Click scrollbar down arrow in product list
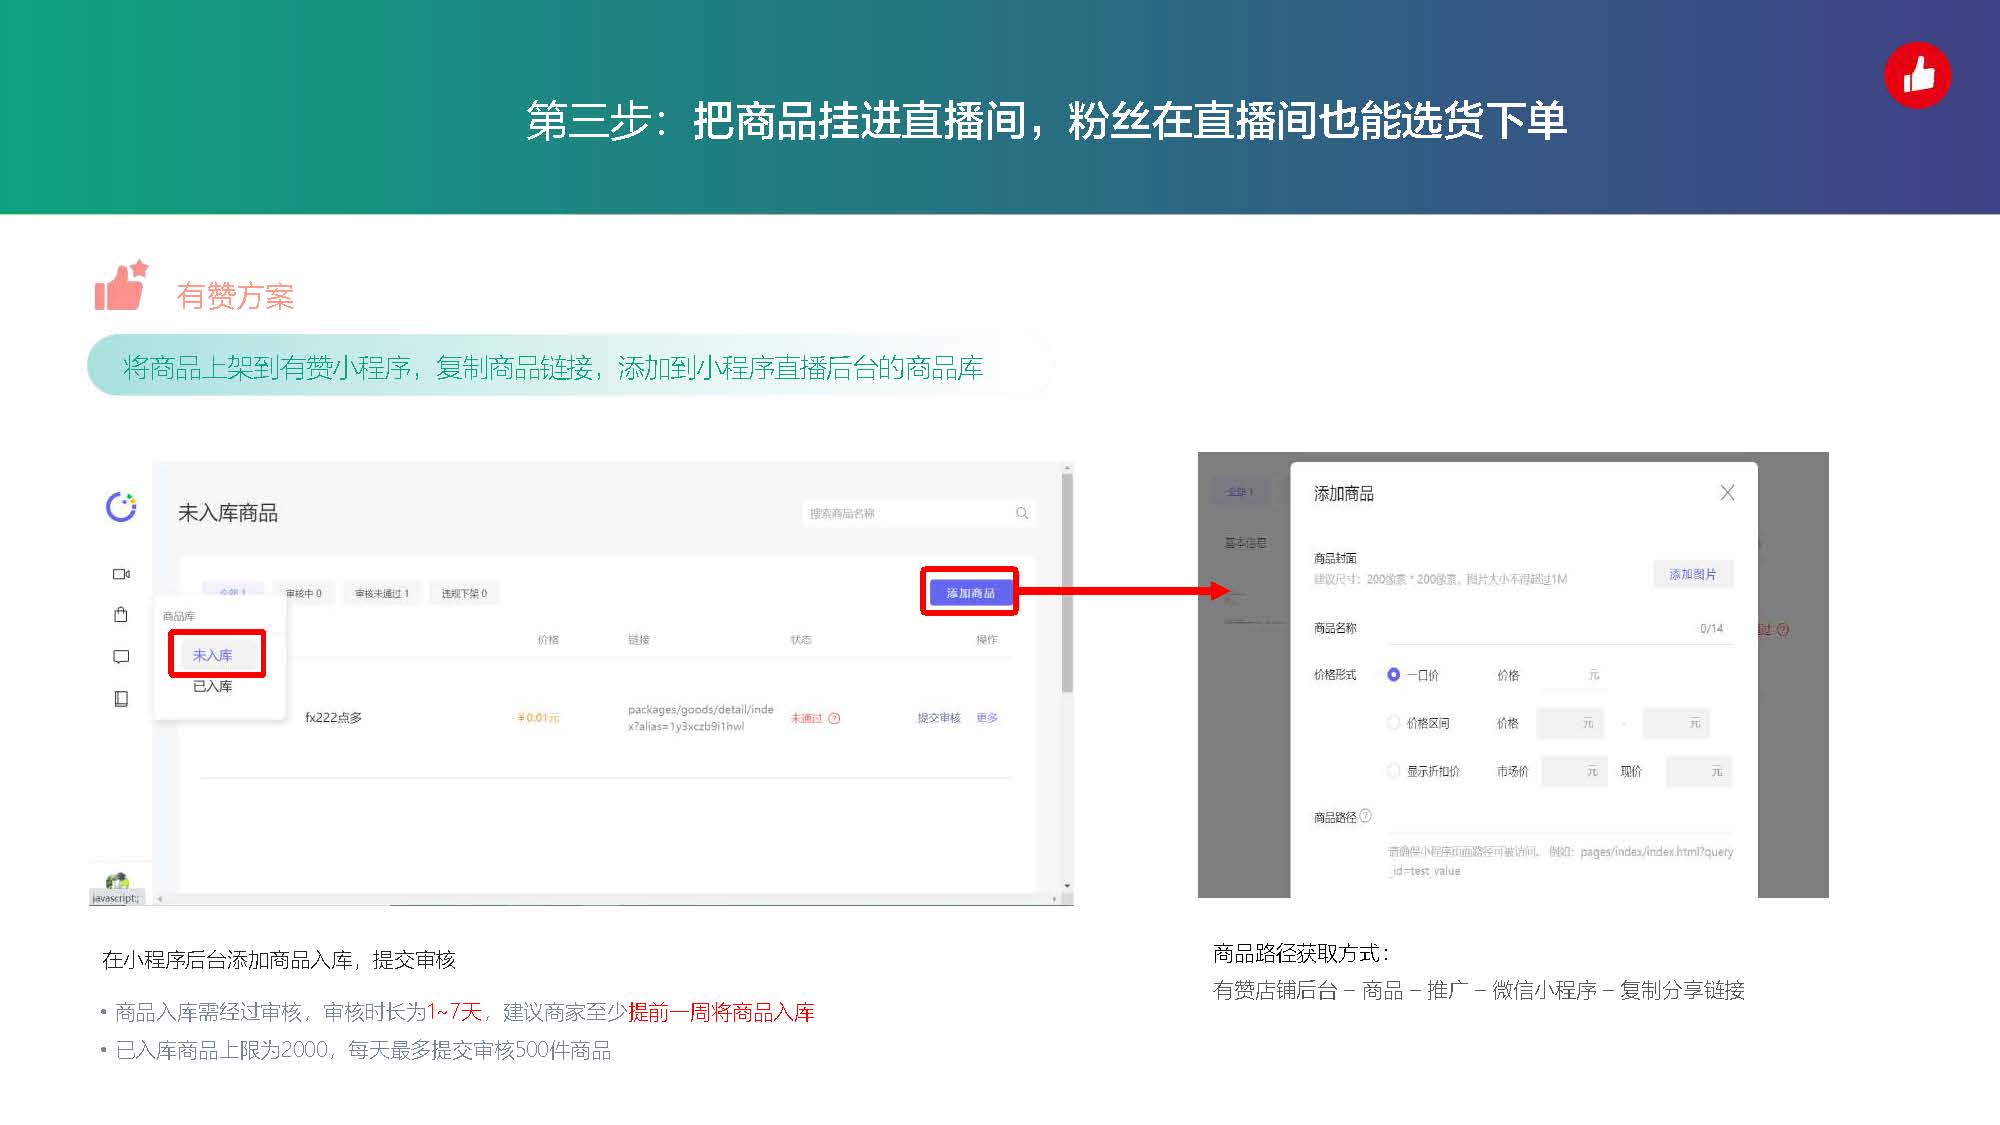This screenshot has height=1125, width=2000. [1067, 886]
